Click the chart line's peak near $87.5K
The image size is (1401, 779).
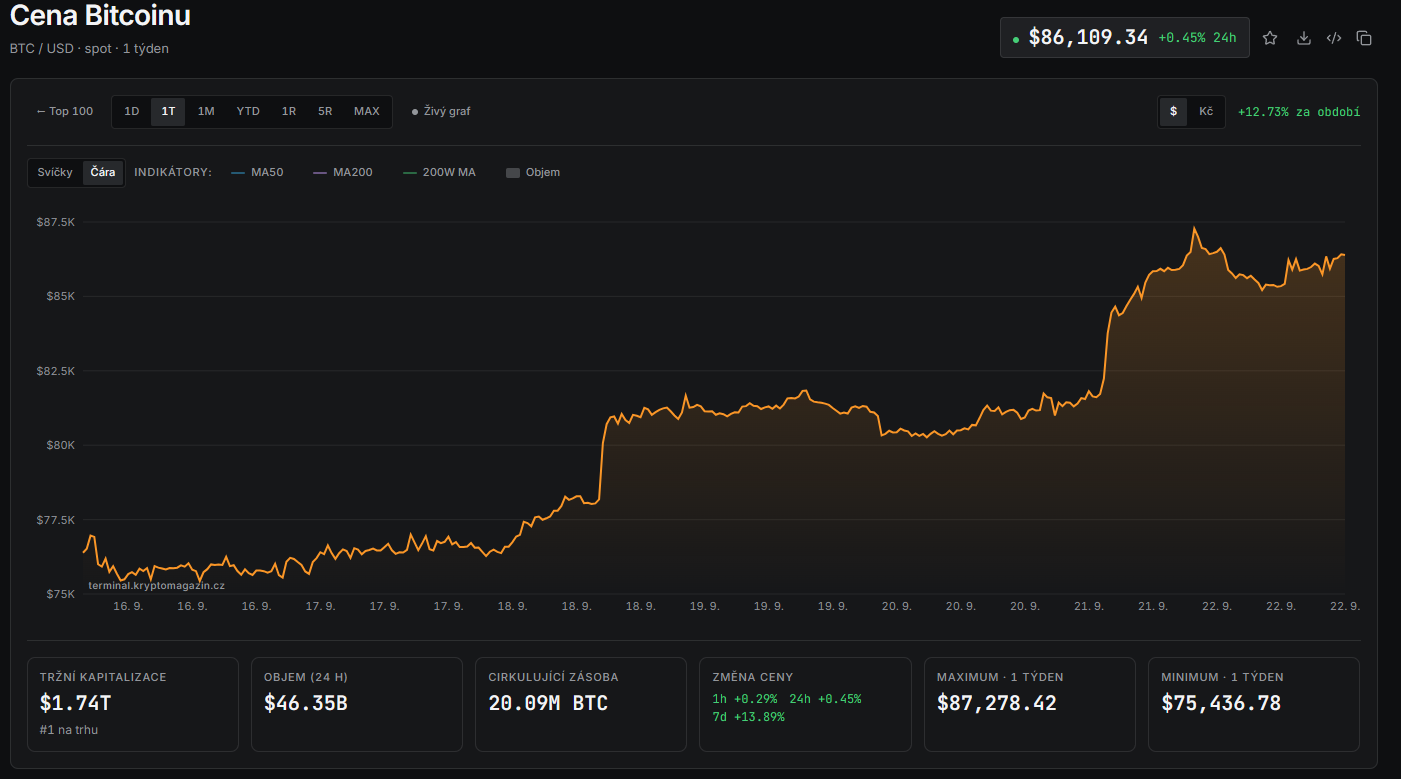(x=1194, y=229)
